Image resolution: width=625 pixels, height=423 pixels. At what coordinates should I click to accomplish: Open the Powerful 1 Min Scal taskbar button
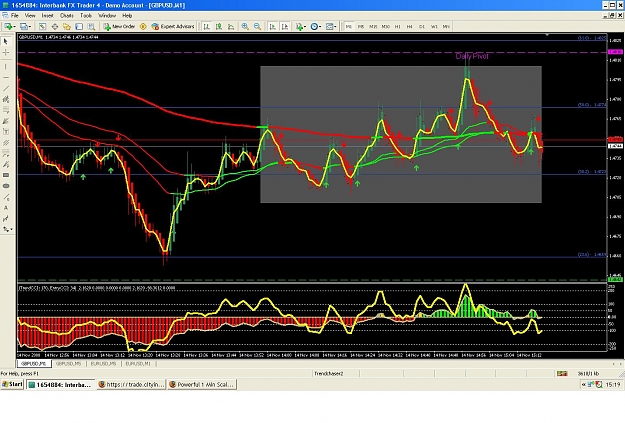(x=202, y=384)
